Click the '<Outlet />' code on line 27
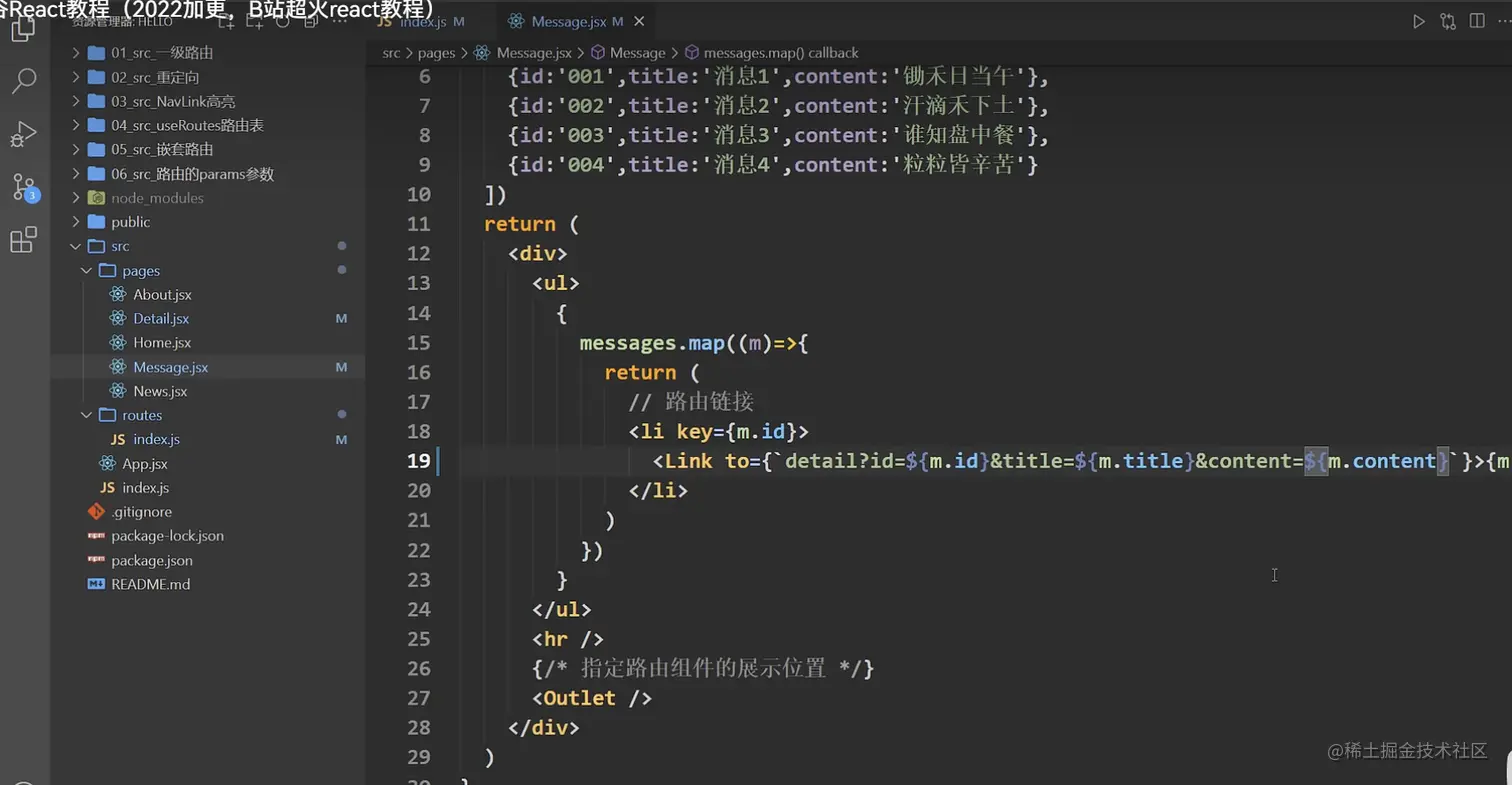Screen dimensions: 1512x785 click(x=592, y=698)
